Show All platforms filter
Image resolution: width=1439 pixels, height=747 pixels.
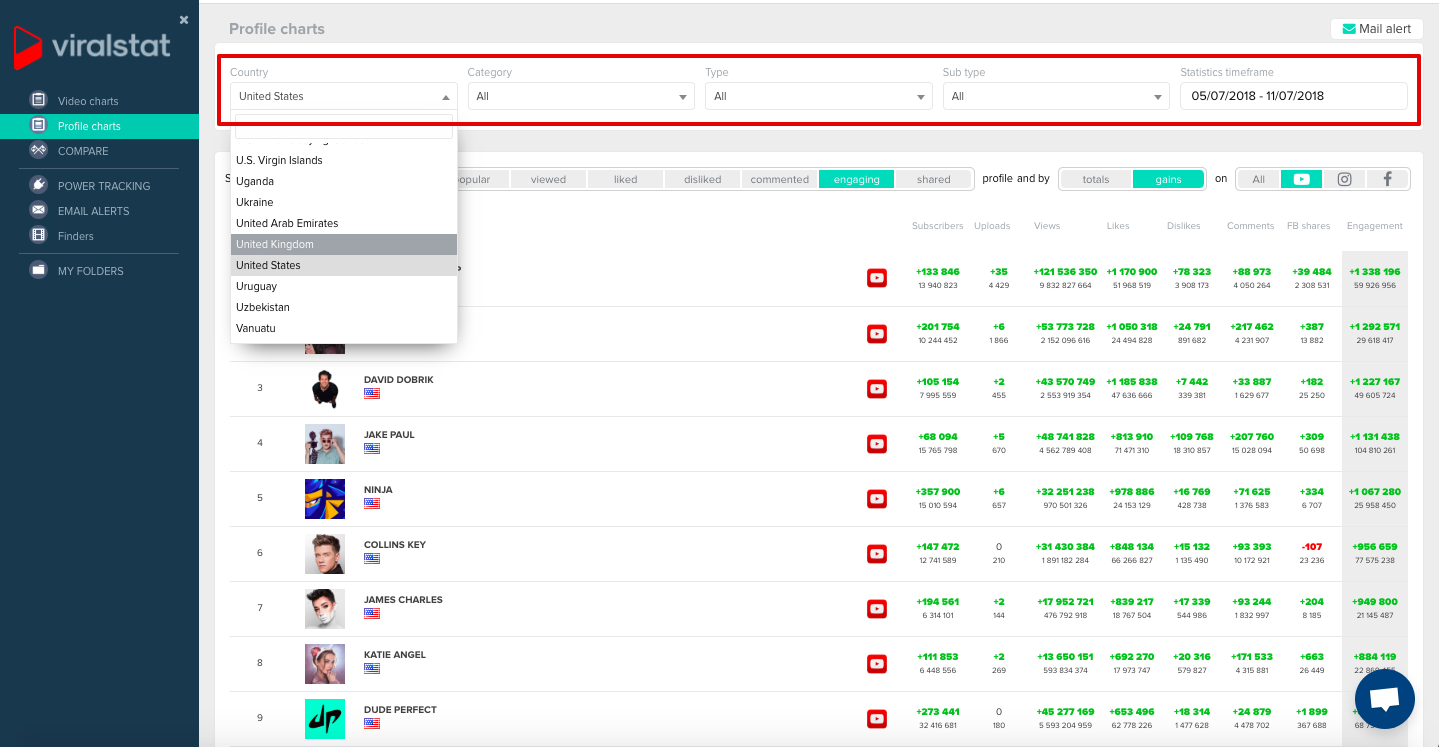pos(1258,179)
